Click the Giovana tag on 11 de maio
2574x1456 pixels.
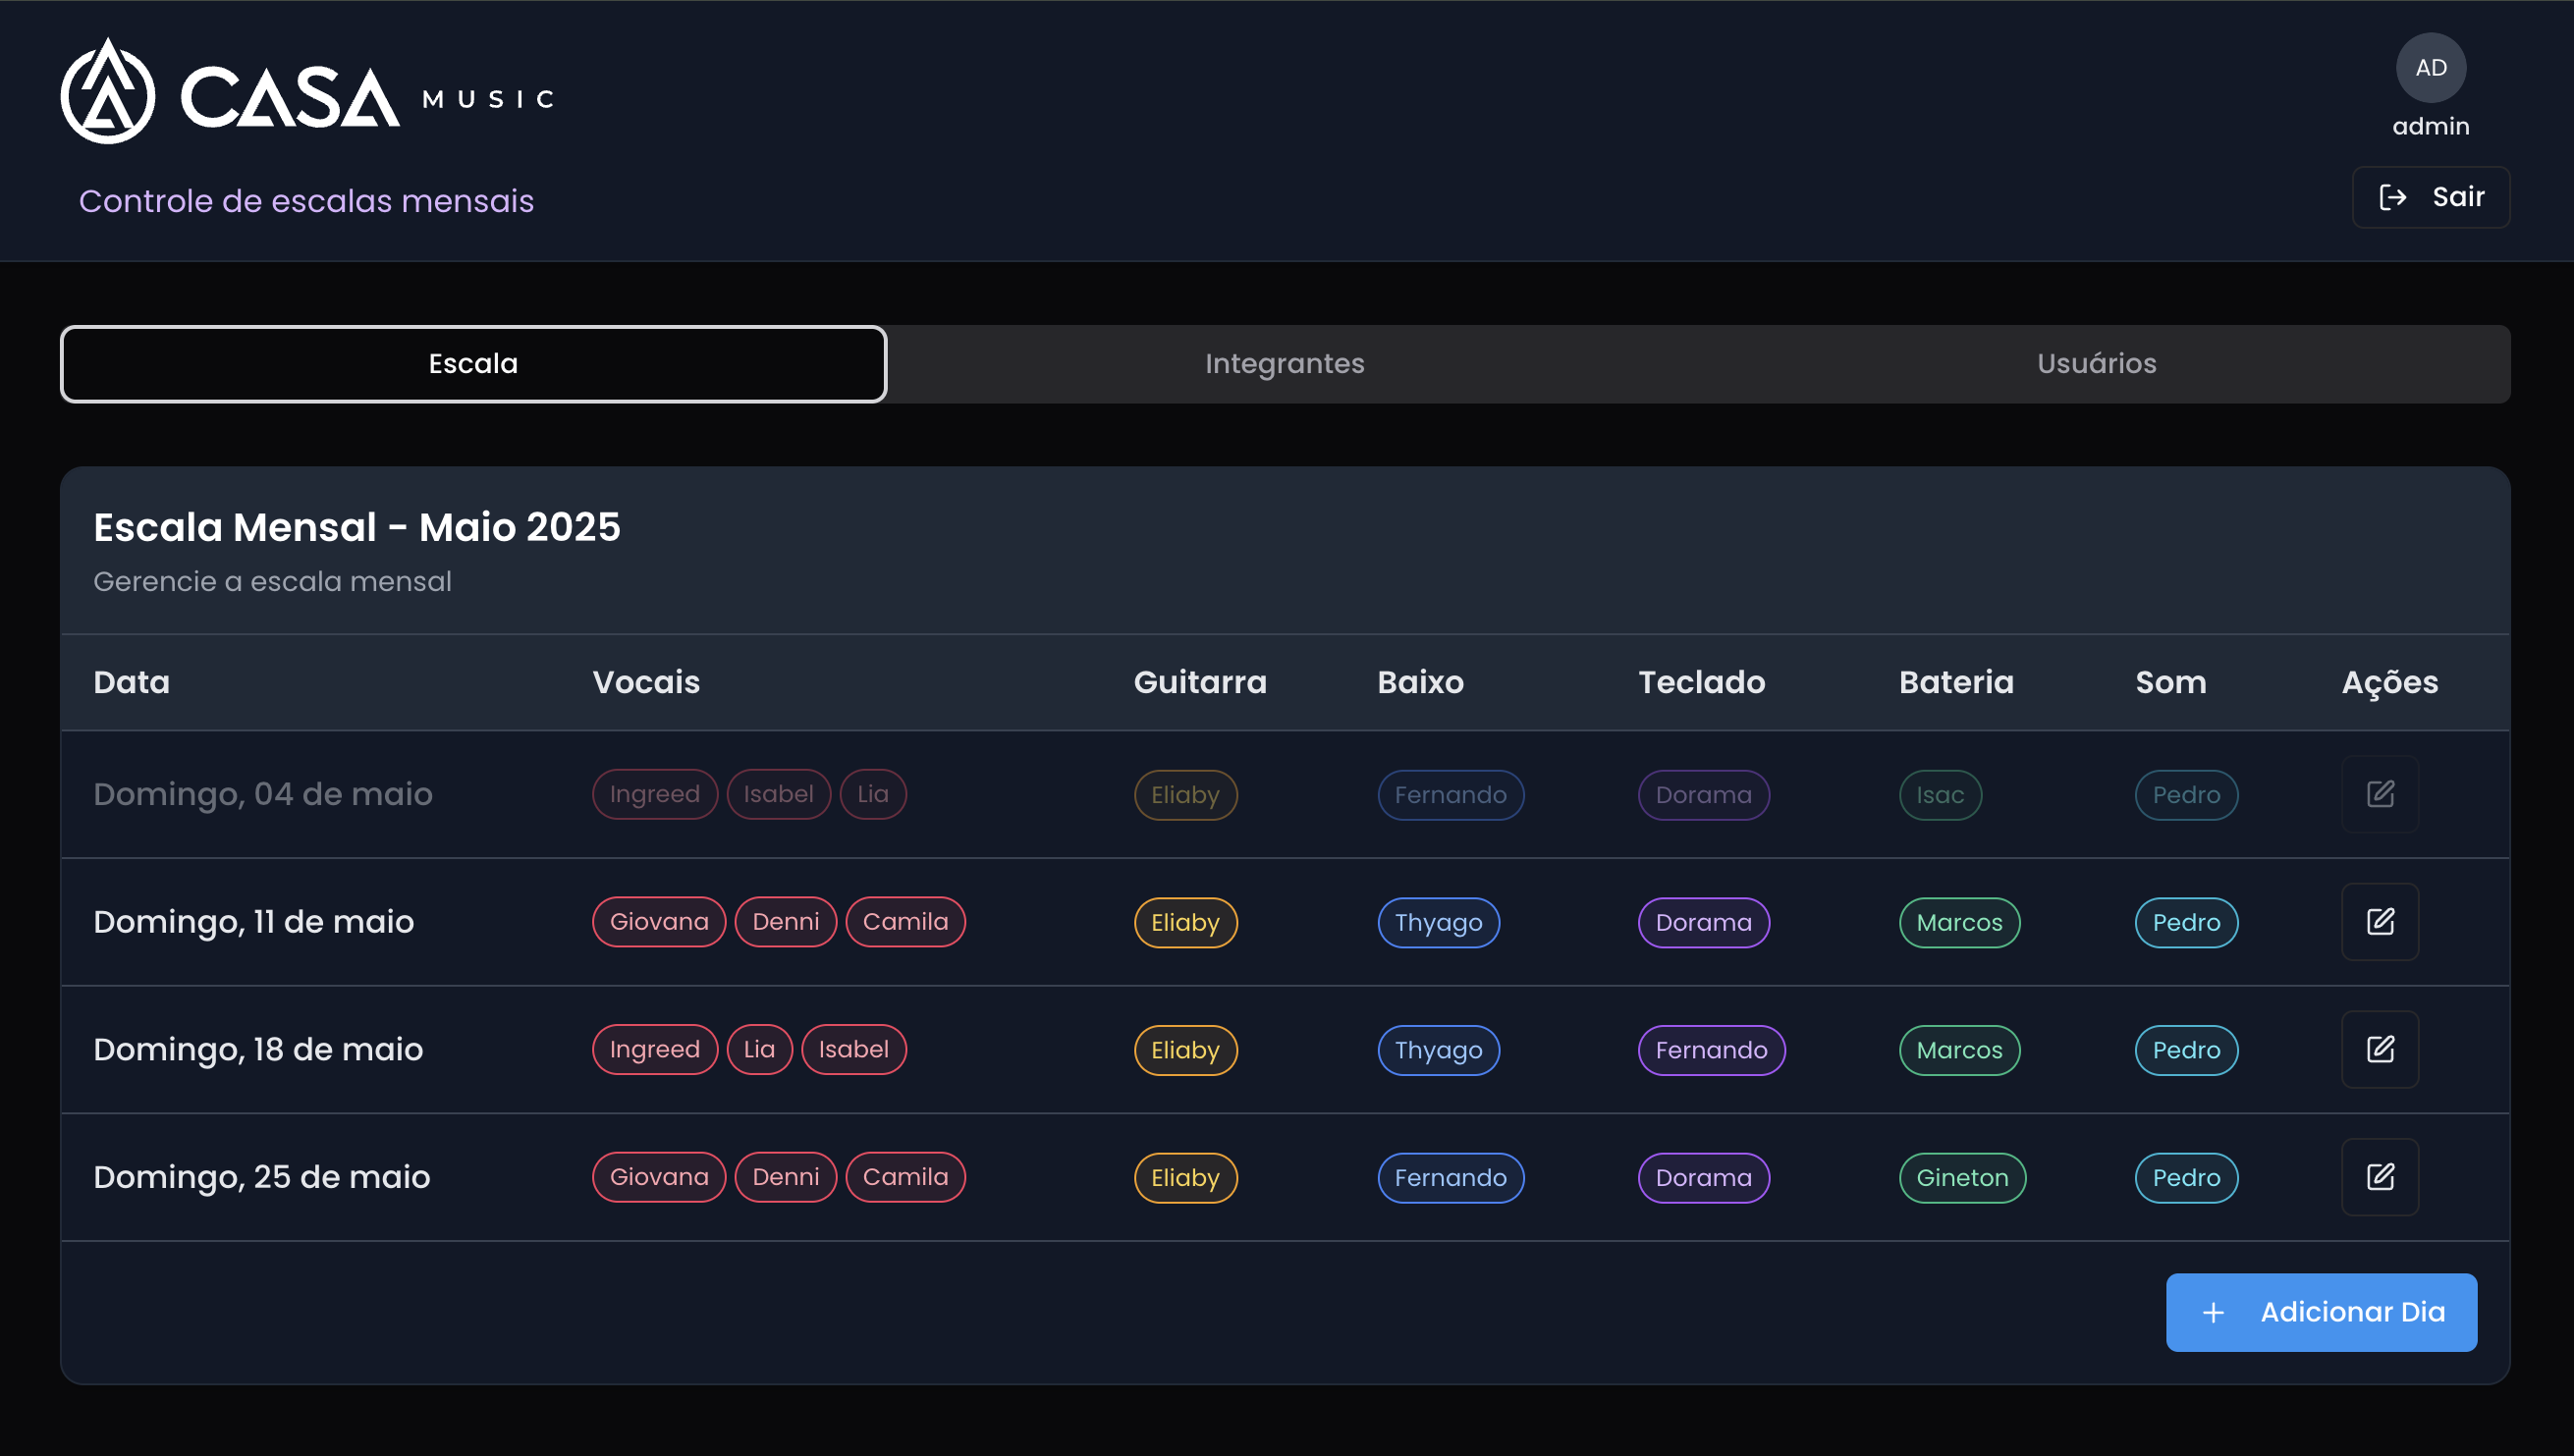click(659, 922)
